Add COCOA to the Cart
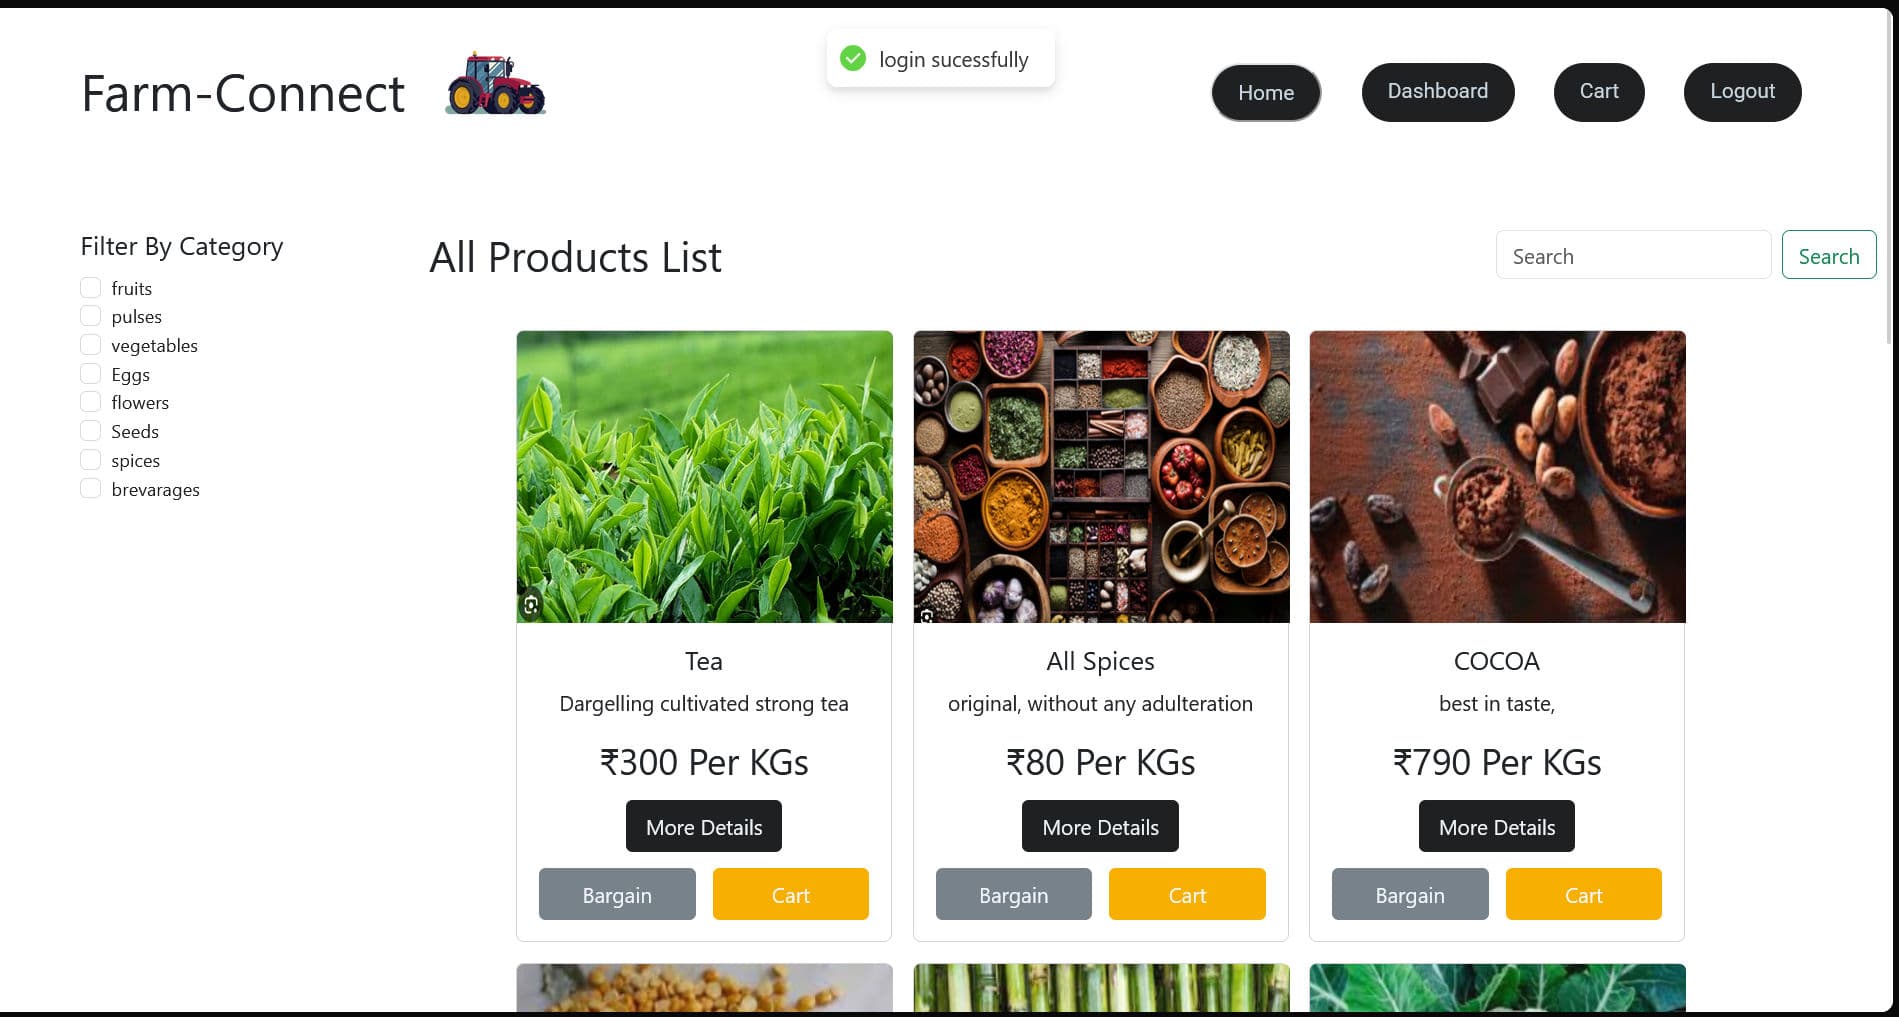 (x=1583, y=894)
